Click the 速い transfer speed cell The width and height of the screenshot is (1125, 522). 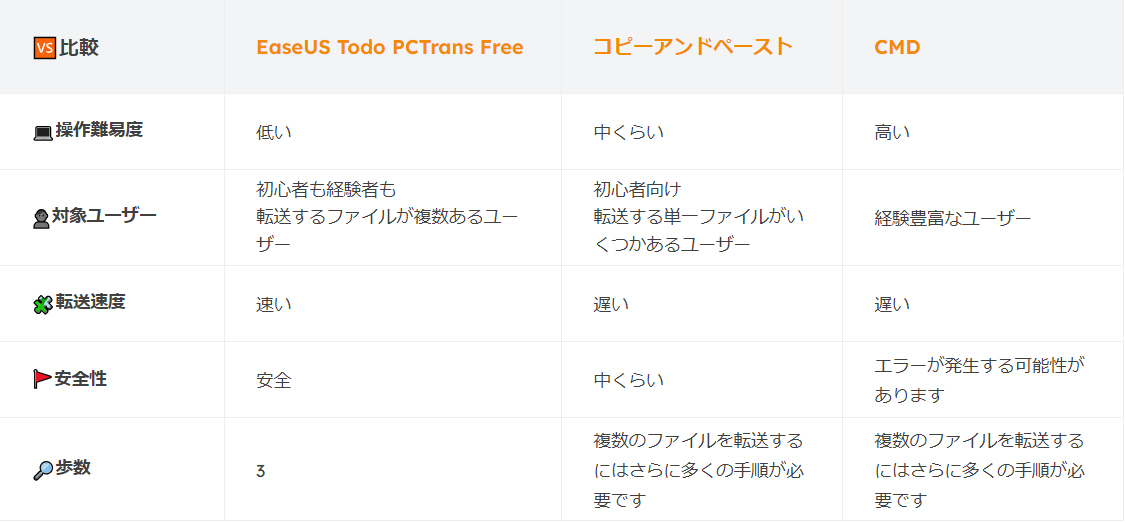[274, 304]
